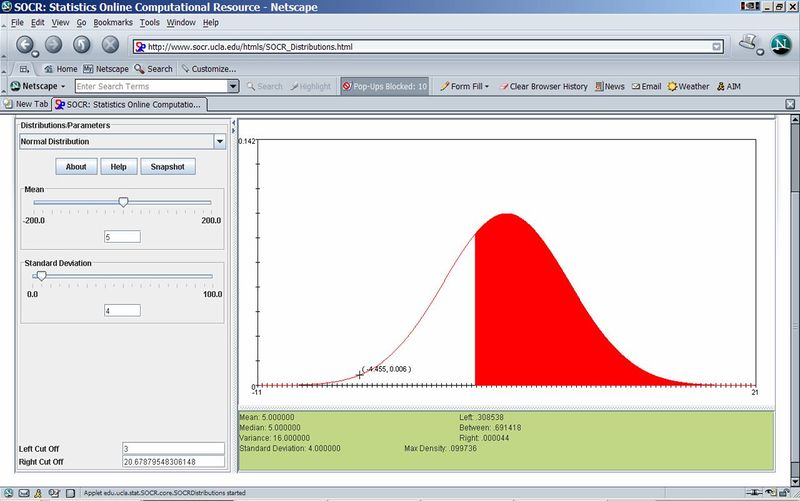Viewport: 800px width, 501px height.
Task: Open the Help menu
Action: (x=210, y=22)
